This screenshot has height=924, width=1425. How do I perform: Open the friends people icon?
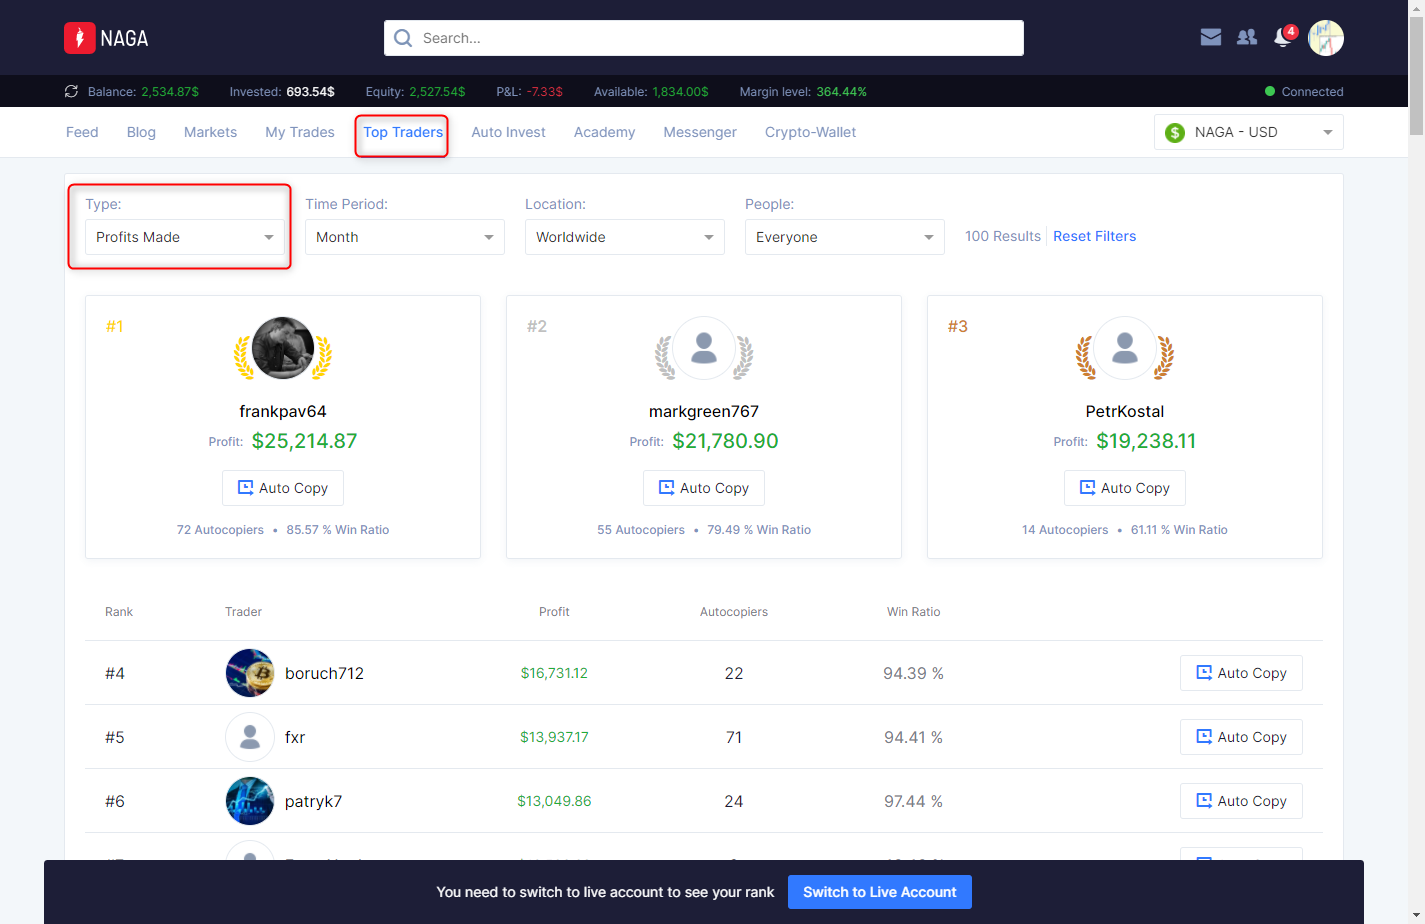[1247, 37]
